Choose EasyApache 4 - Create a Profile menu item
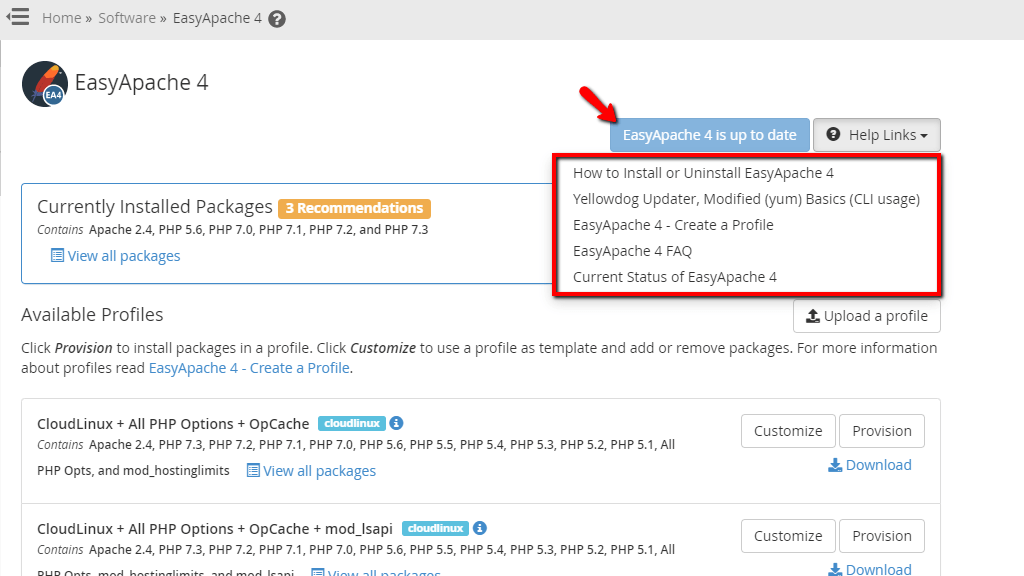Image resolution: width=1024 pixels, height=576 pixels. [673, 225]
